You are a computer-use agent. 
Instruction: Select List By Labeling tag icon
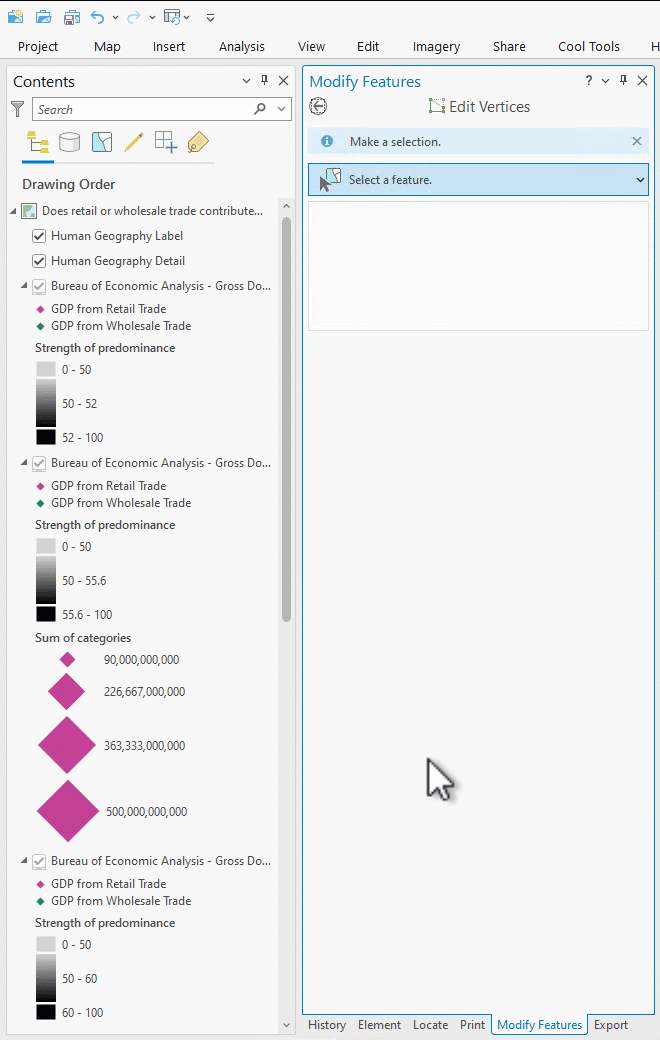pos(198,142)
